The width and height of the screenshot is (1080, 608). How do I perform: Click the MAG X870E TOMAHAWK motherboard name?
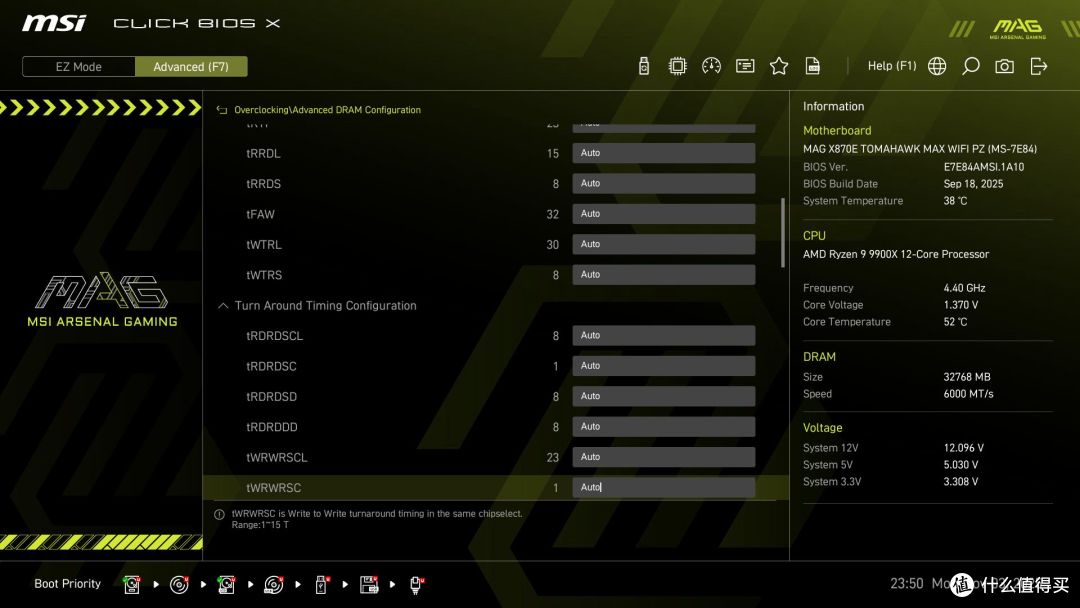[x=920, y=149]
